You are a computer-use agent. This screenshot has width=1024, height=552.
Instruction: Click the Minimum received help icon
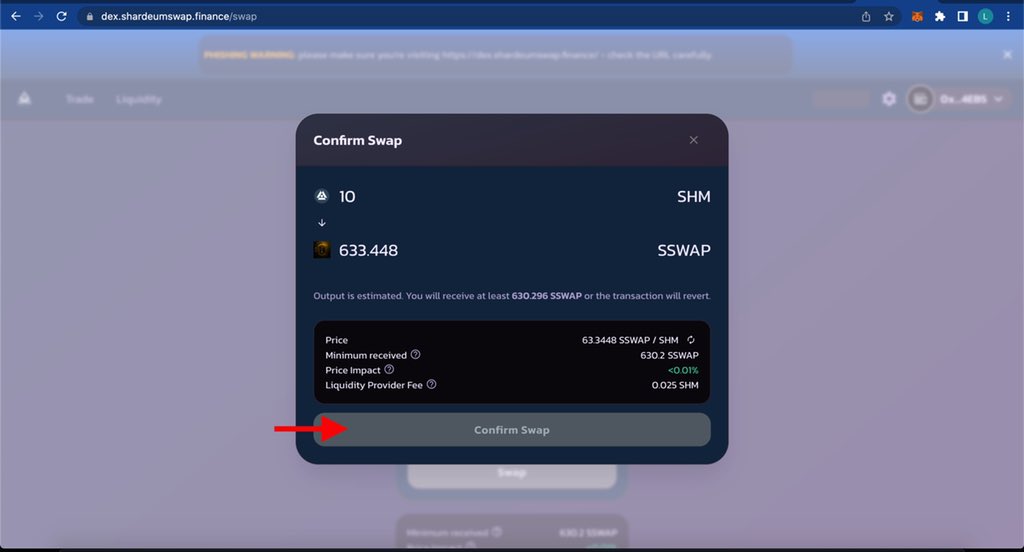click(x=415, y=355)
